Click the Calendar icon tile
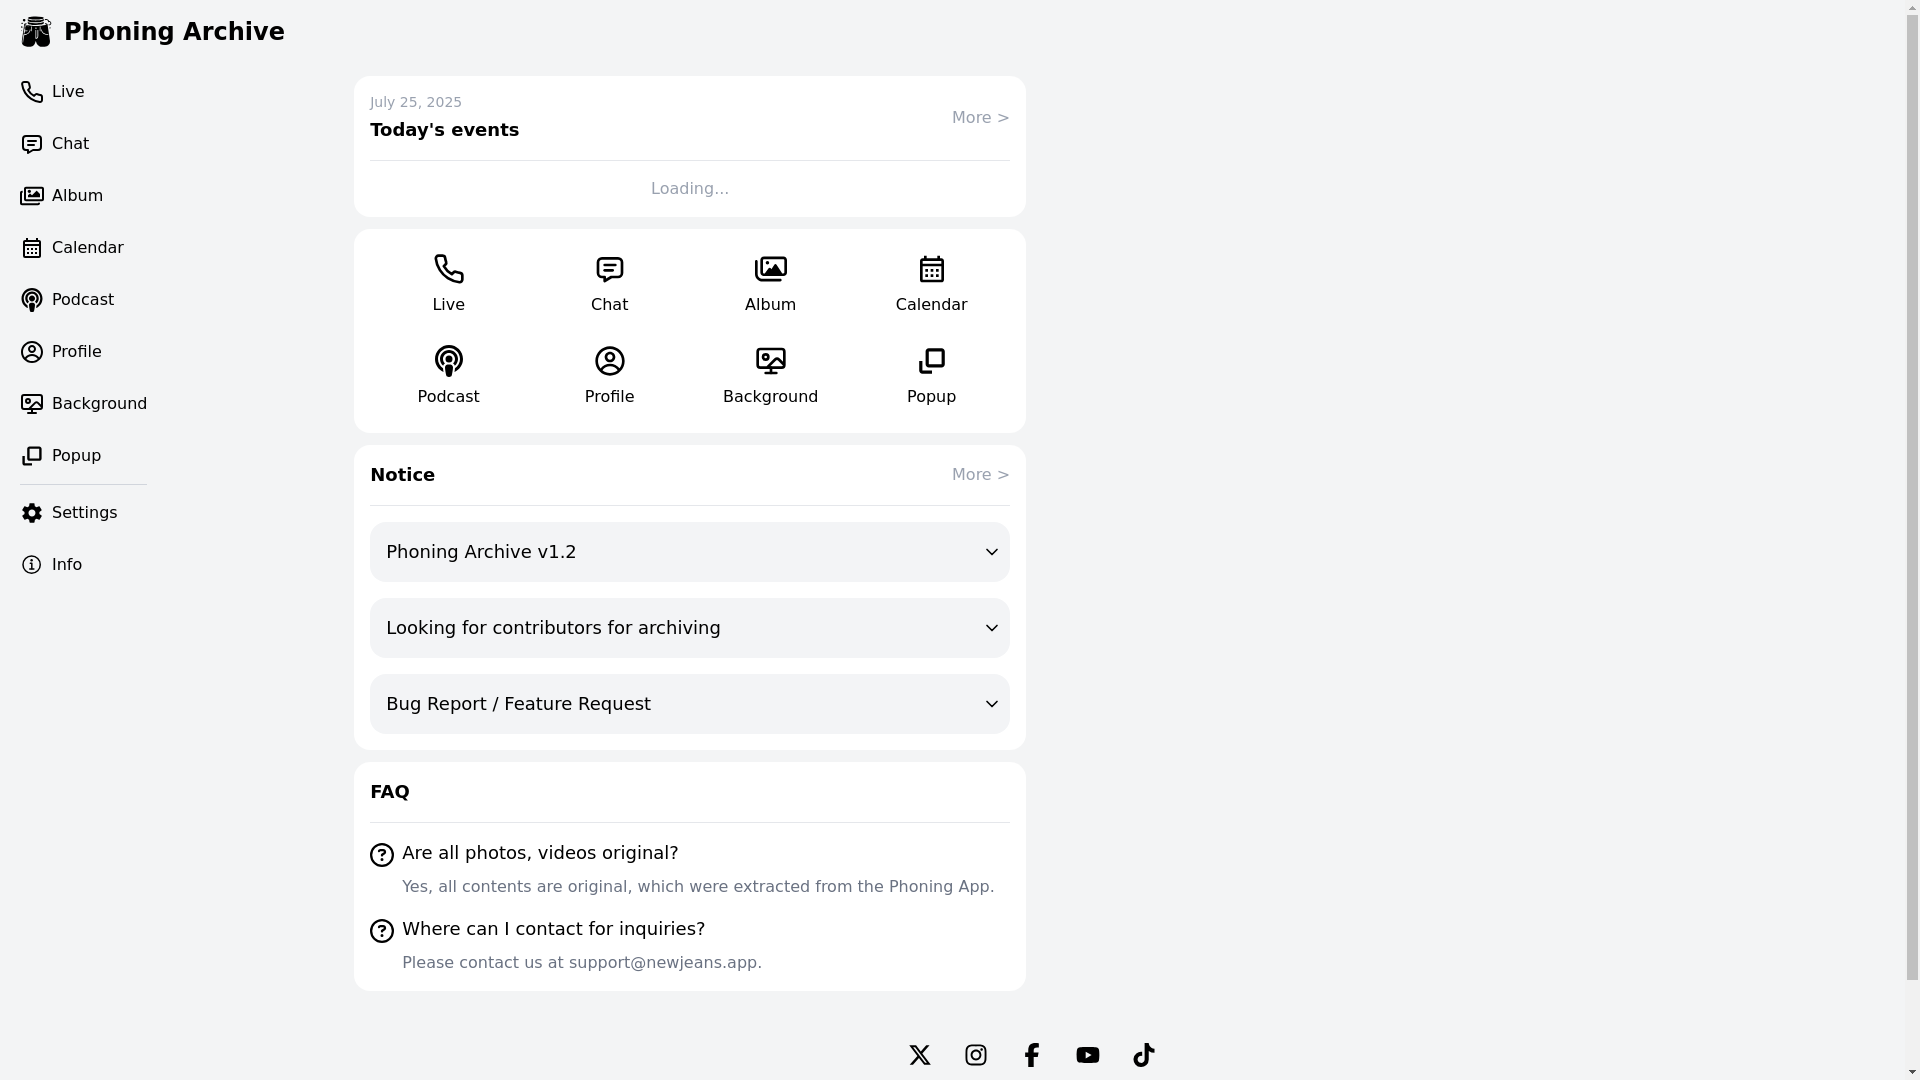The image size is (1920, 1080). [932, 284]
